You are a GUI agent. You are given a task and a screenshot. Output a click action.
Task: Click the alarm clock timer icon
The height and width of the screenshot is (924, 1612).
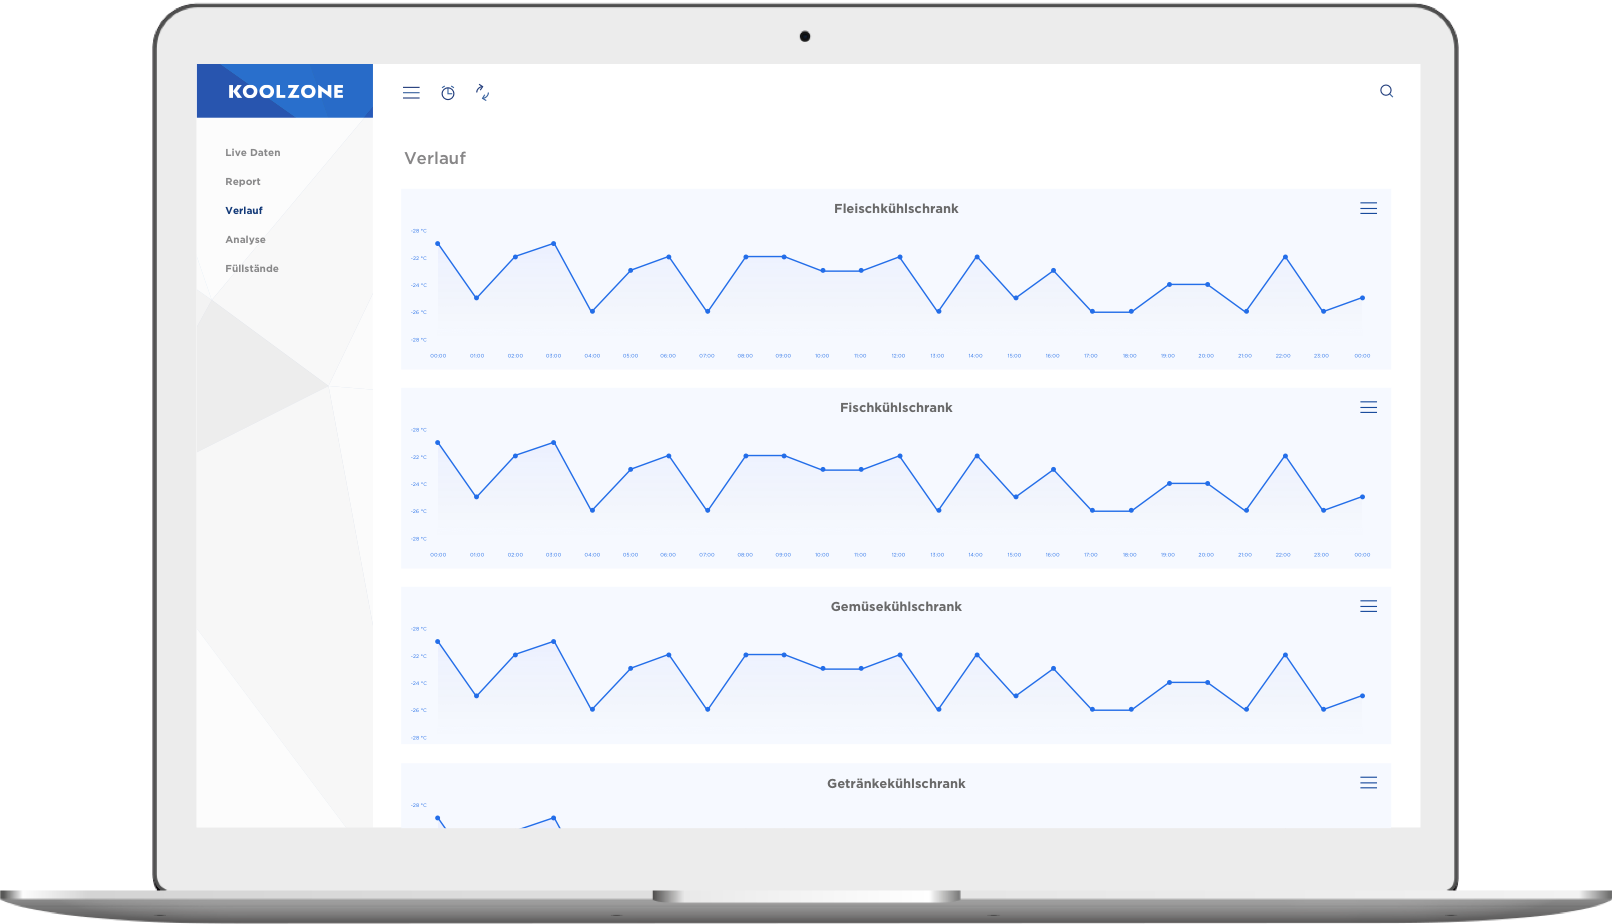[447, 92]
